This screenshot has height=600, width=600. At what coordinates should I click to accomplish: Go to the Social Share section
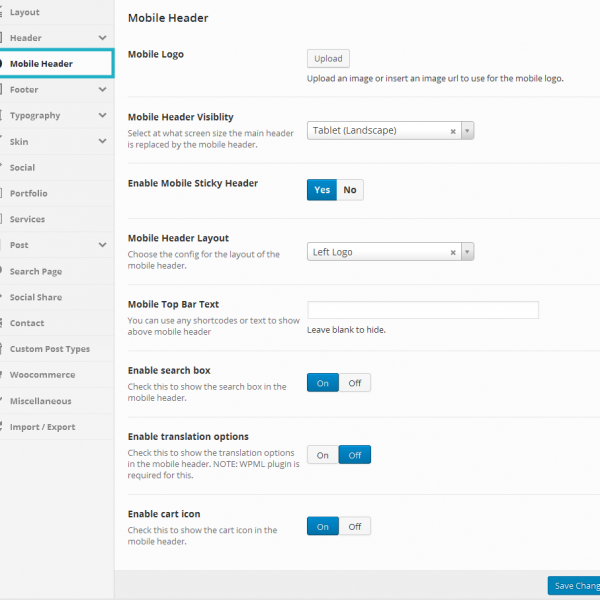[x=36, y=297]
